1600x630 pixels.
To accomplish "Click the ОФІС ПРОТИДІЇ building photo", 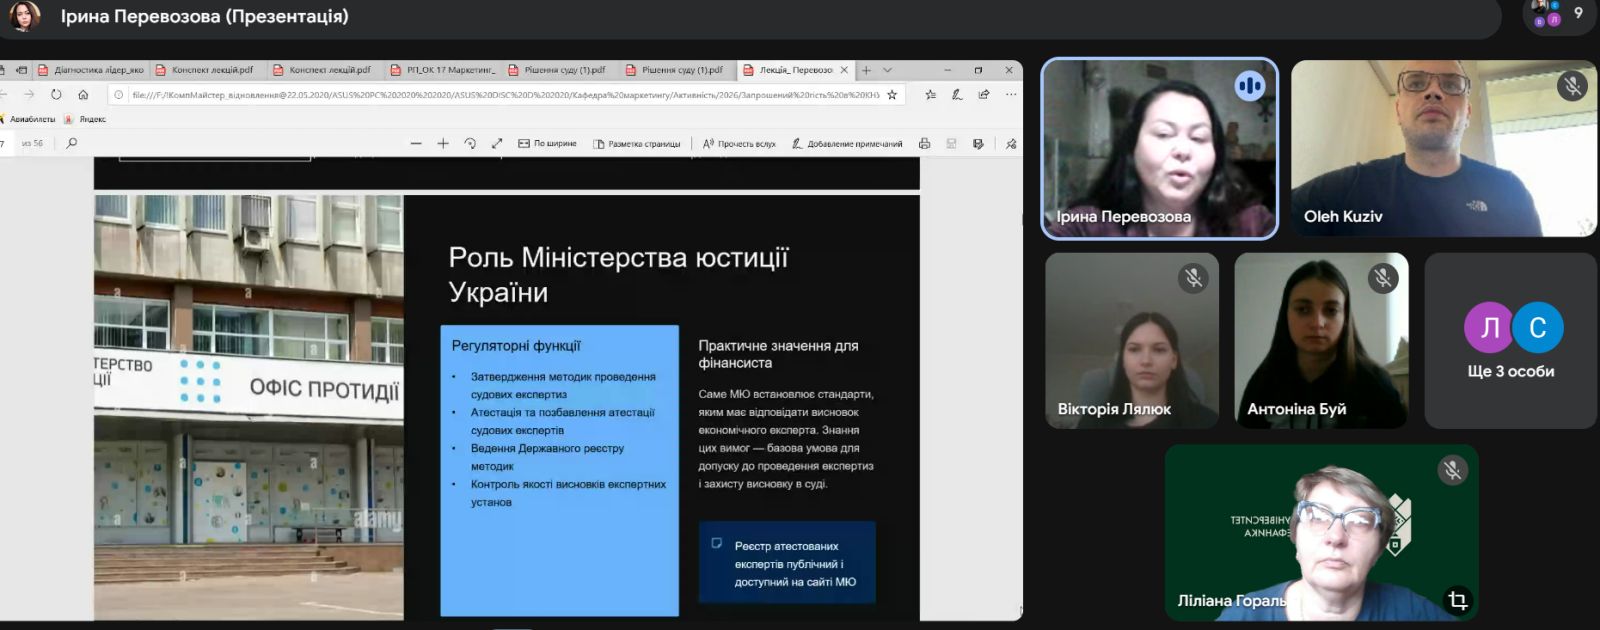I will [249, 407].
